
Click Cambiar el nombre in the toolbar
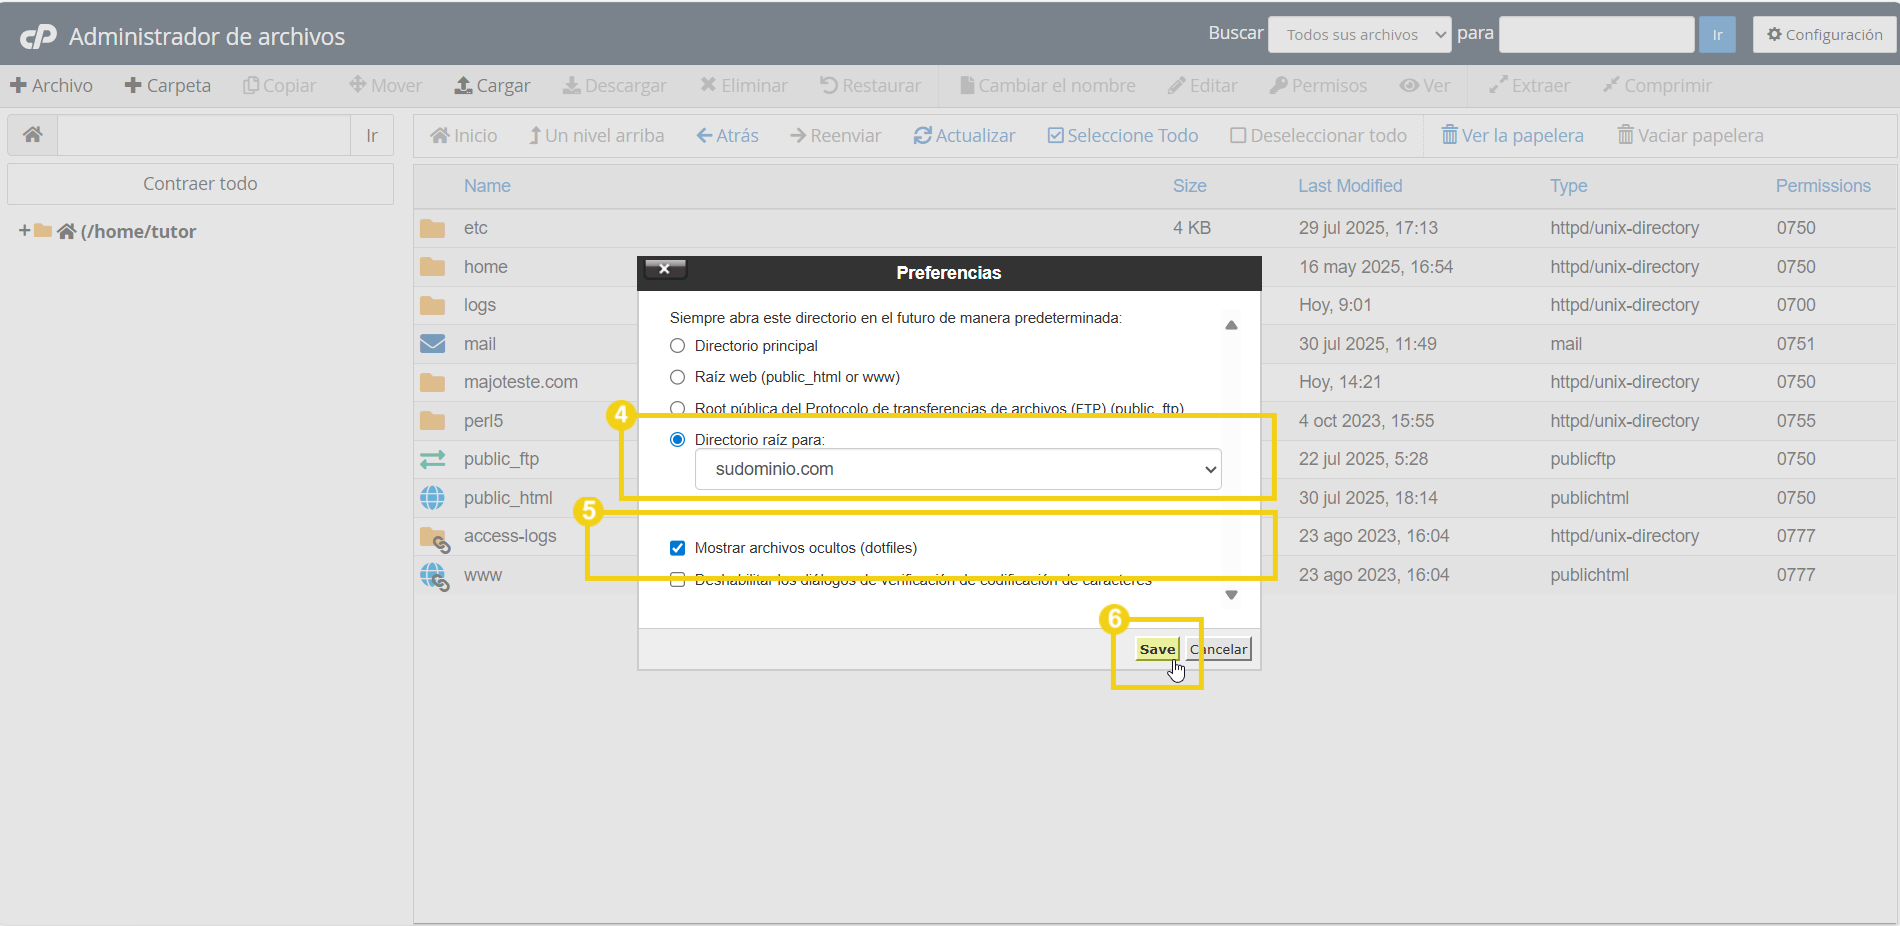(1047, 86)
